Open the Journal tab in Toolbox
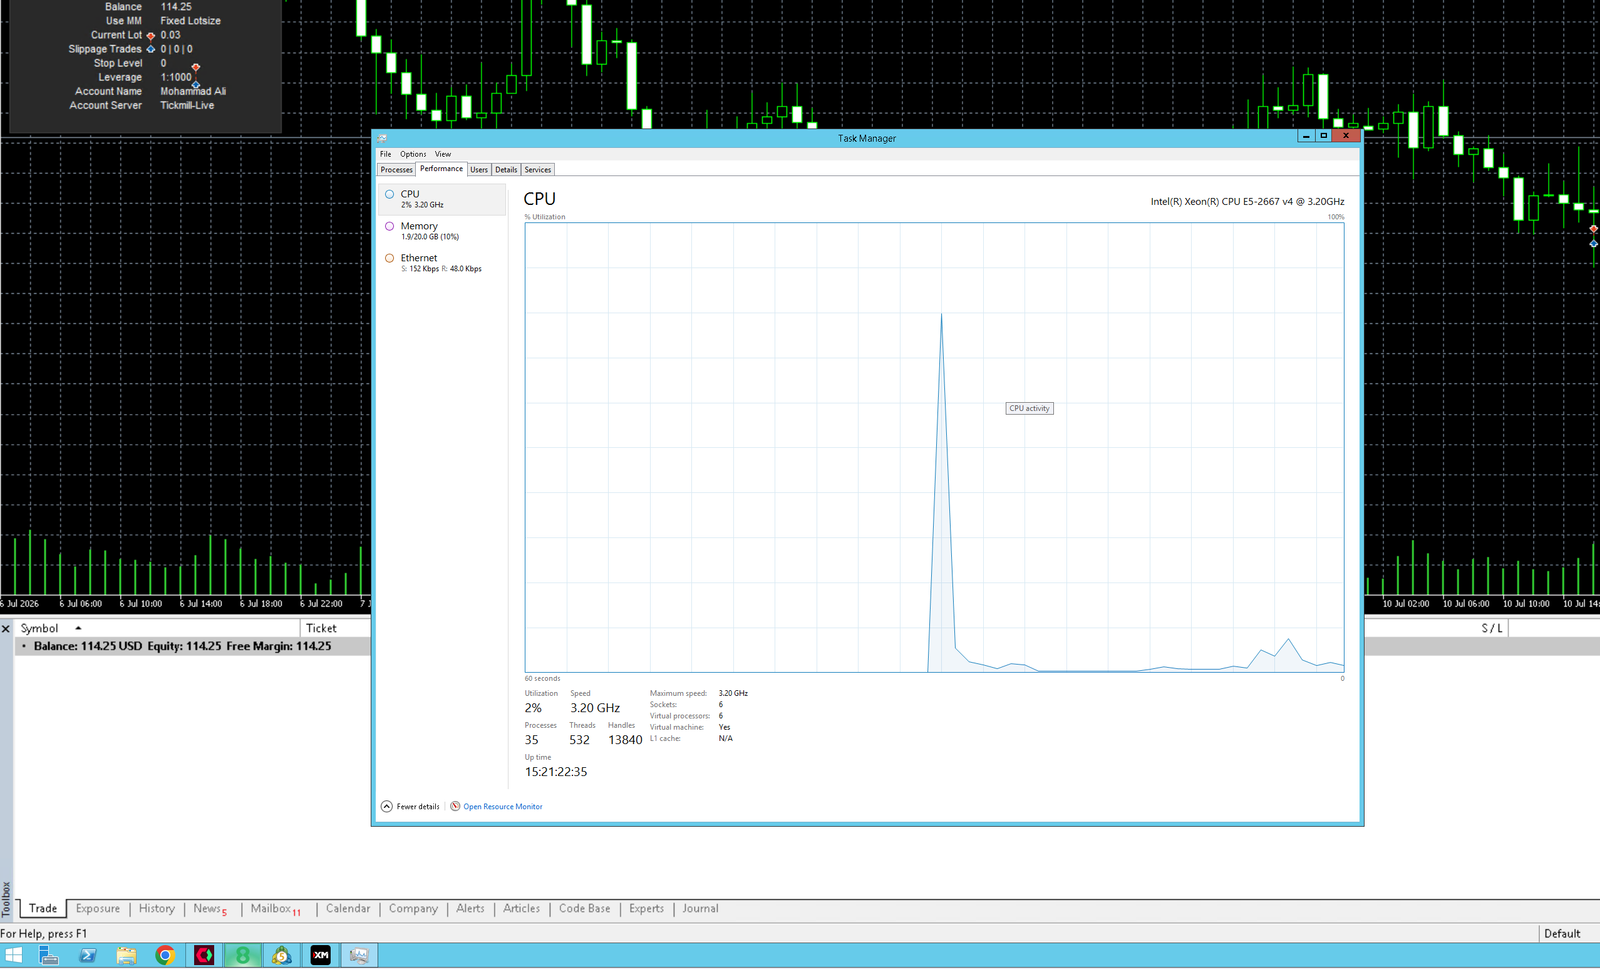This screenshot has height=969, width=1600. tap(700, 909)
